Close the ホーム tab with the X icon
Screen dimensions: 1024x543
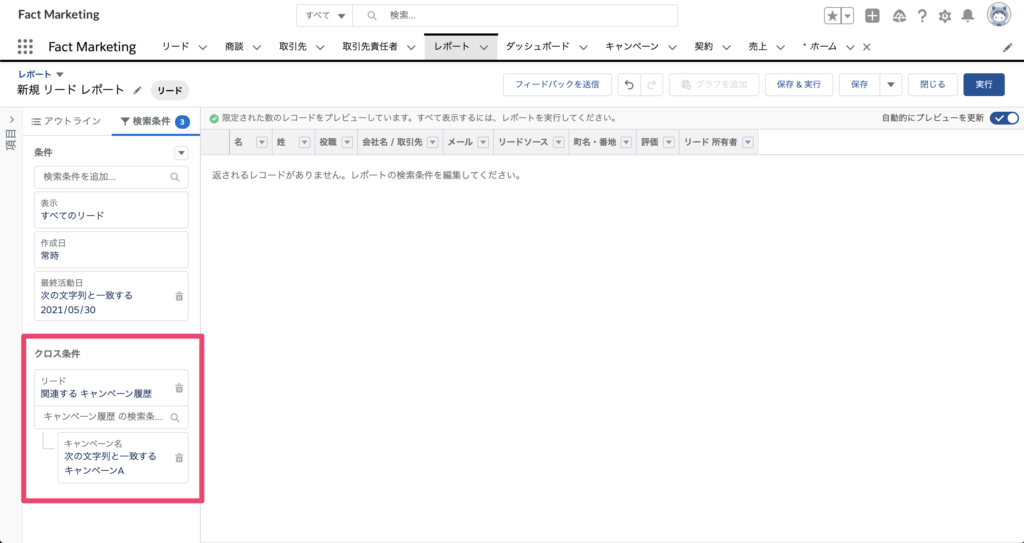coord(867,47)
